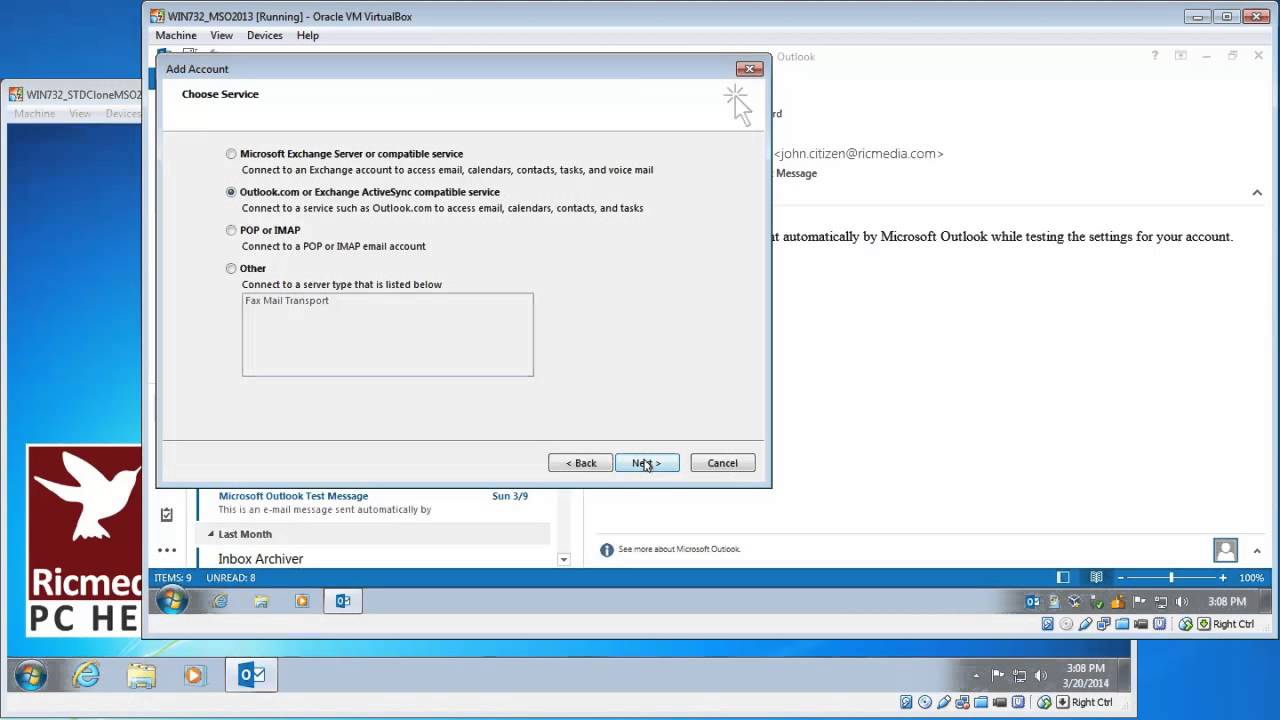1280x720 pixels.
Task: Open Devices menu of WIN732_MSO2013 VM window
Action: coord(264,35)
